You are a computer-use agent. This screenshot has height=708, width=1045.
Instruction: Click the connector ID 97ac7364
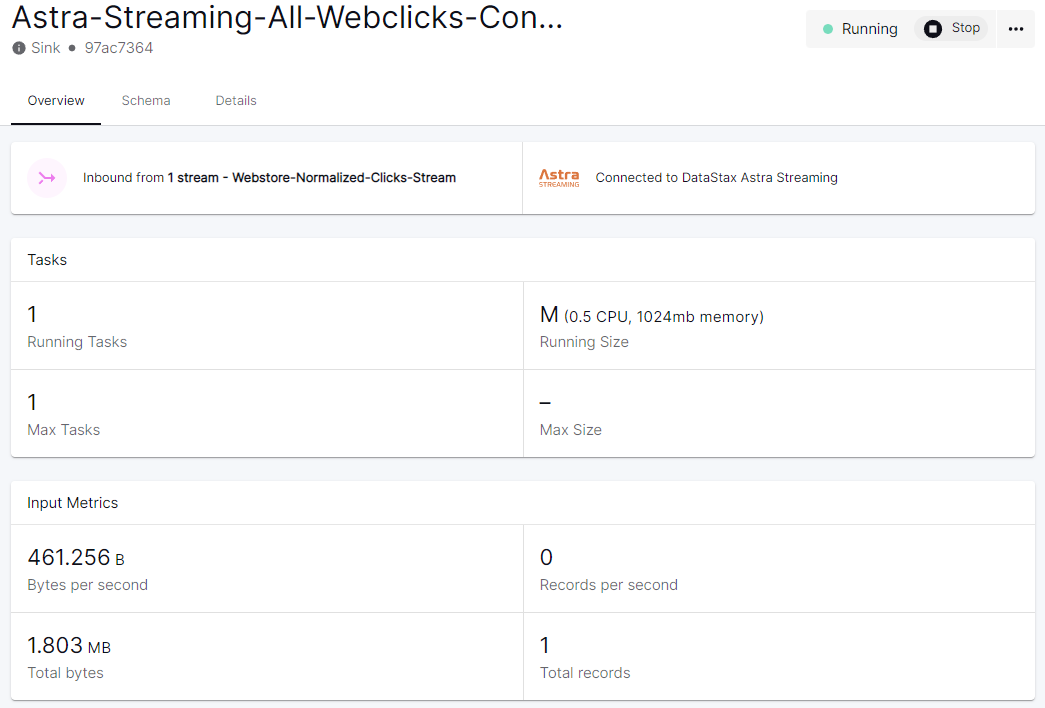coord(119,48)
